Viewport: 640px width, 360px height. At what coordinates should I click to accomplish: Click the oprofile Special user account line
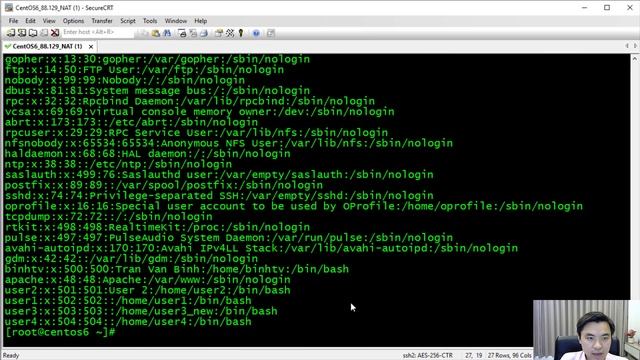pos(293,206)
